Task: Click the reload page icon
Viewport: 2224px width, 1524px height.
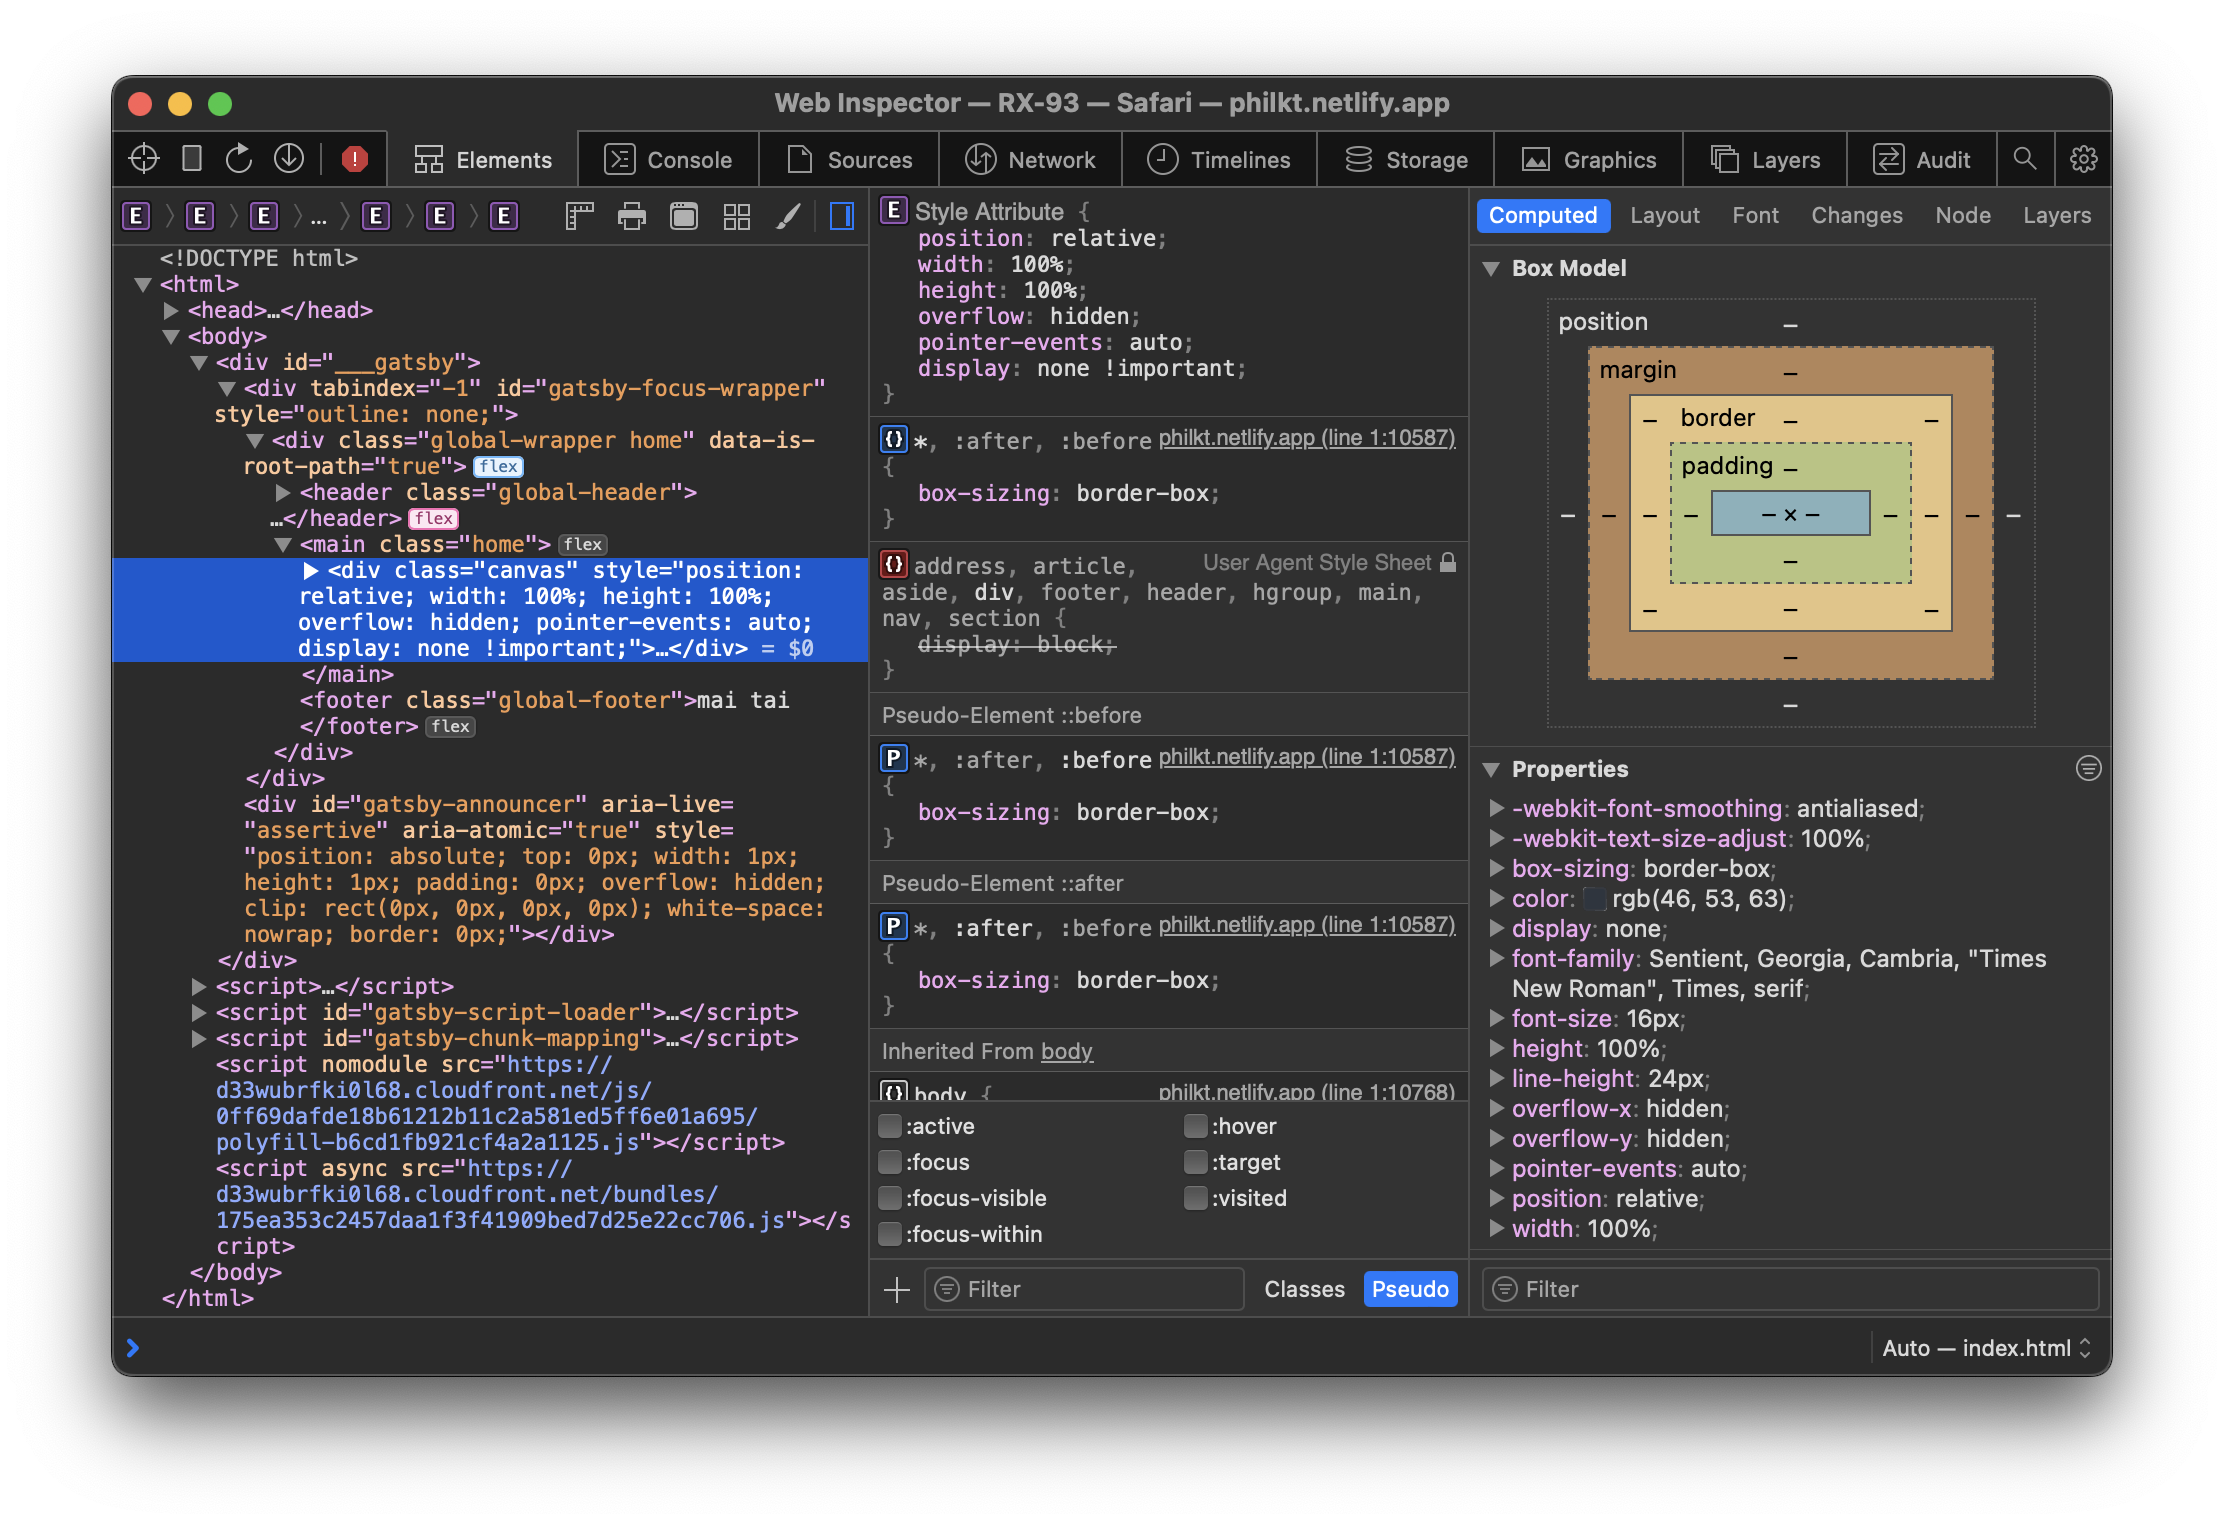Action: click(239, 159)
